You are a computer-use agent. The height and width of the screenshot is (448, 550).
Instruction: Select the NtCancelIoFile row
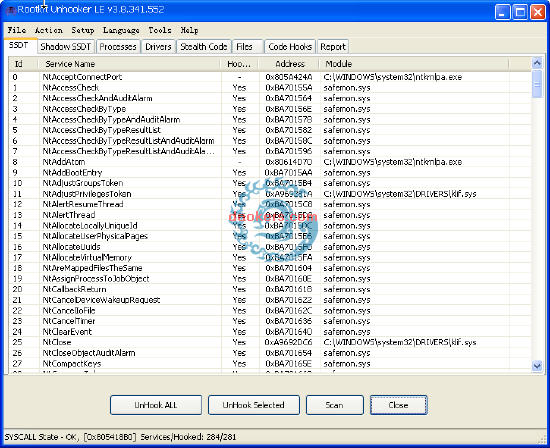(270, 310)
